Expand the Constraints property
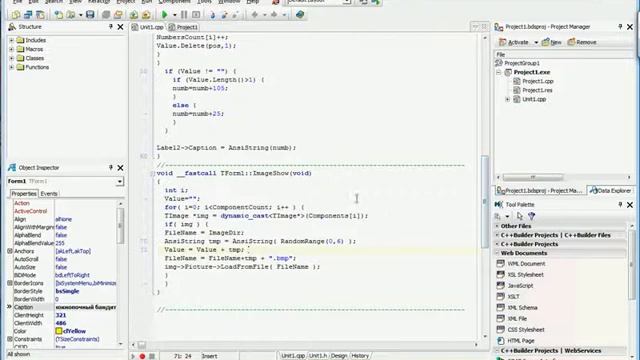This screenshot has height=360, width=640. [x=10, y=339]
